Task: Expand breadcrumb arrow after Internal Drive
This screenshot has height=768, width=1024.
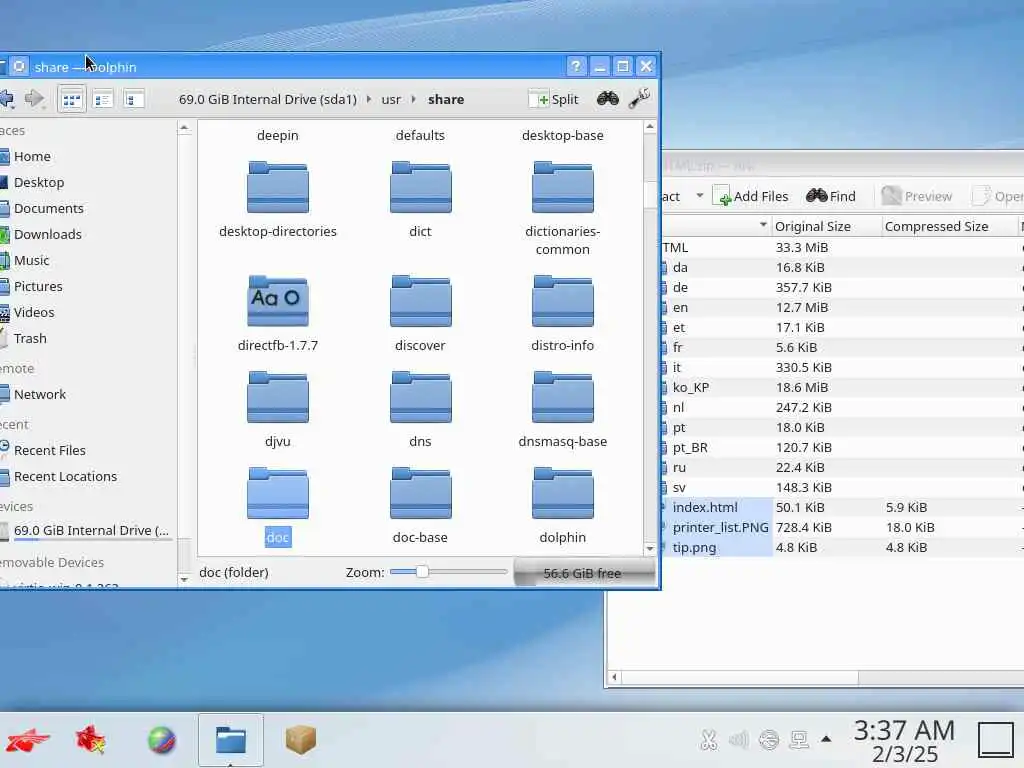Action: click(x=369, y=99)
